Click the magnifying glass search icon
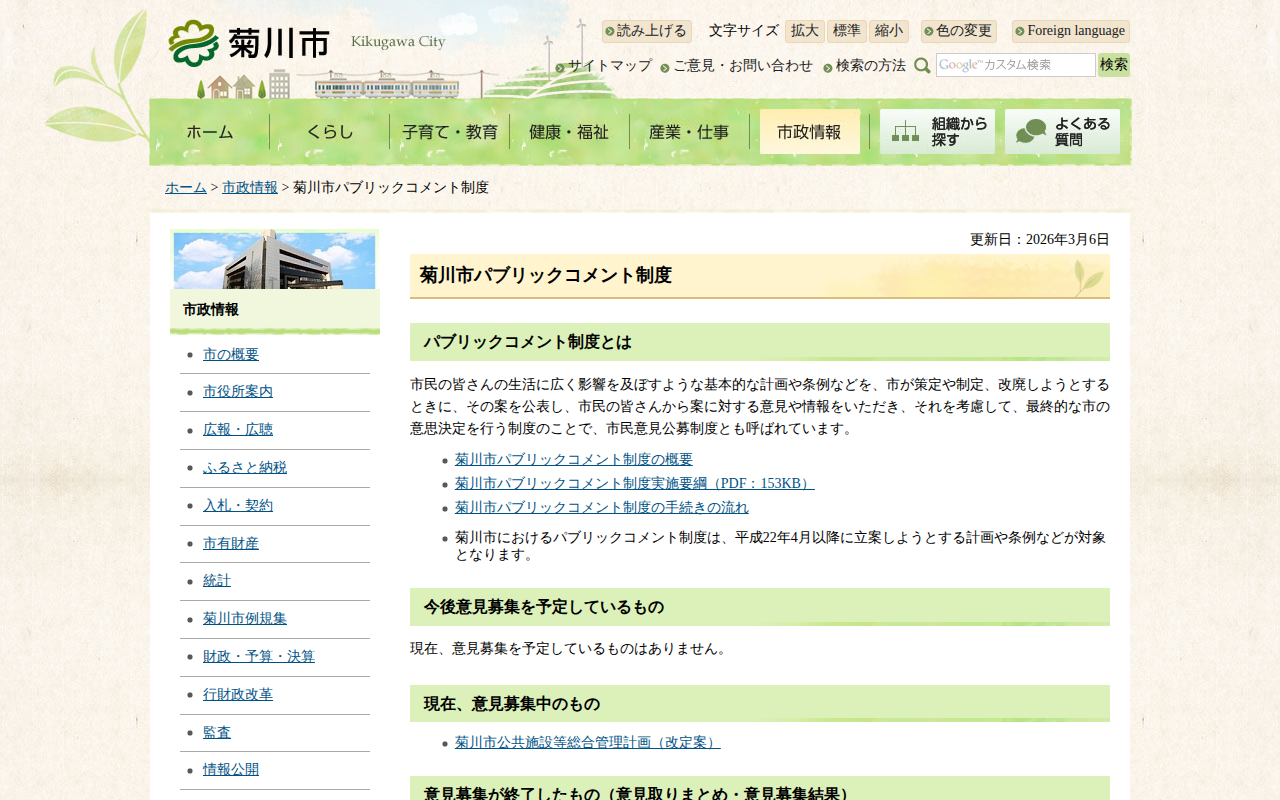This screenshot has width=1280, height=800. 922,66
